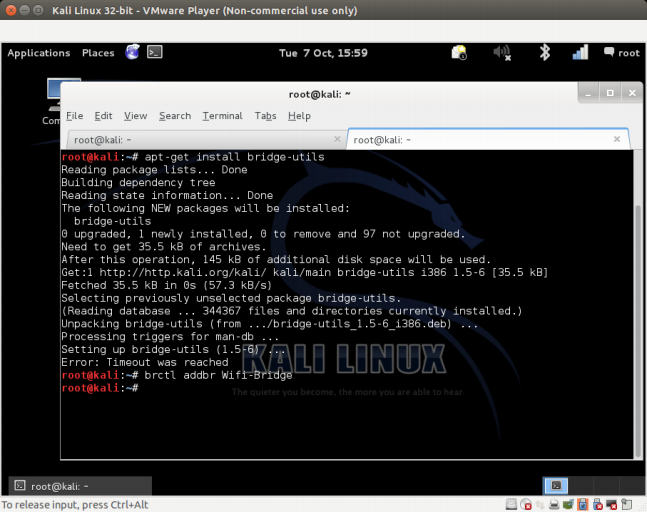Launch Iceweasel browser from top panel
647x512 pixels.
(133, 52)
